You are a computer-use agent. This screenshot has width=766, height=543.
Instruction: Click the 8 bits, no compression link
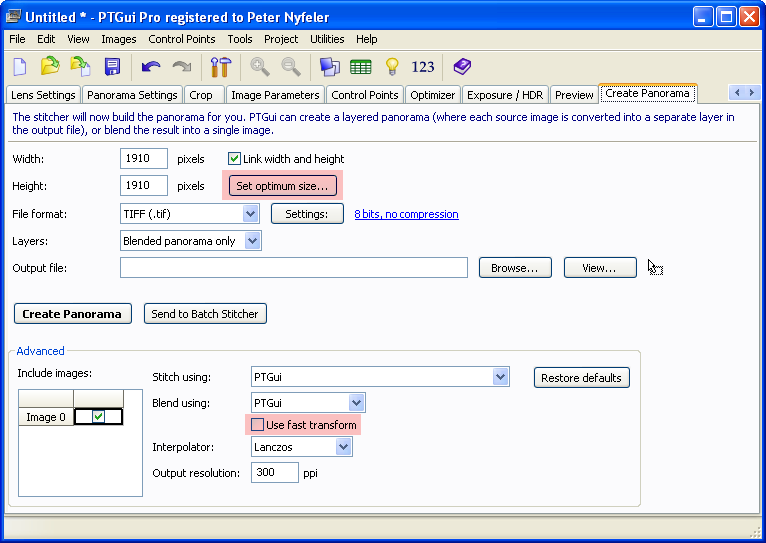406,214
